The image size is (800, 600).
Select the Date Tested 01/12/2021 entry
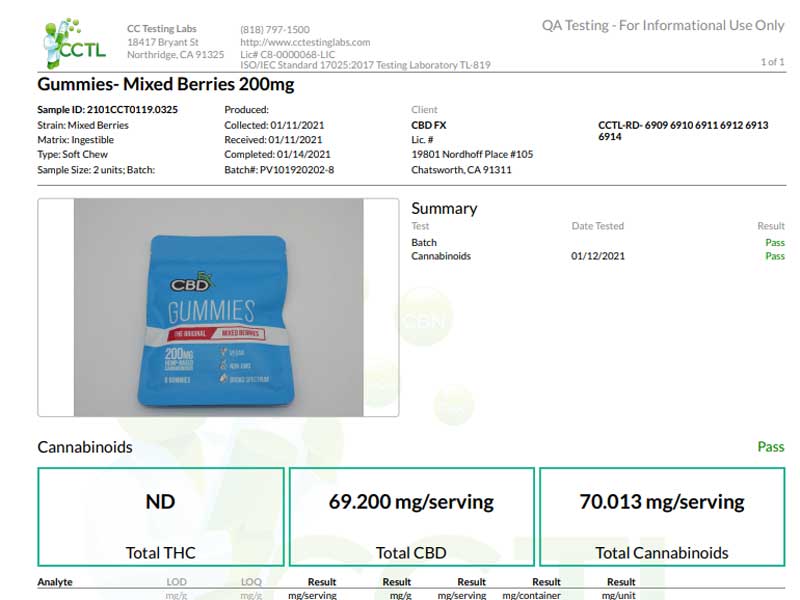tap(600, 256)
